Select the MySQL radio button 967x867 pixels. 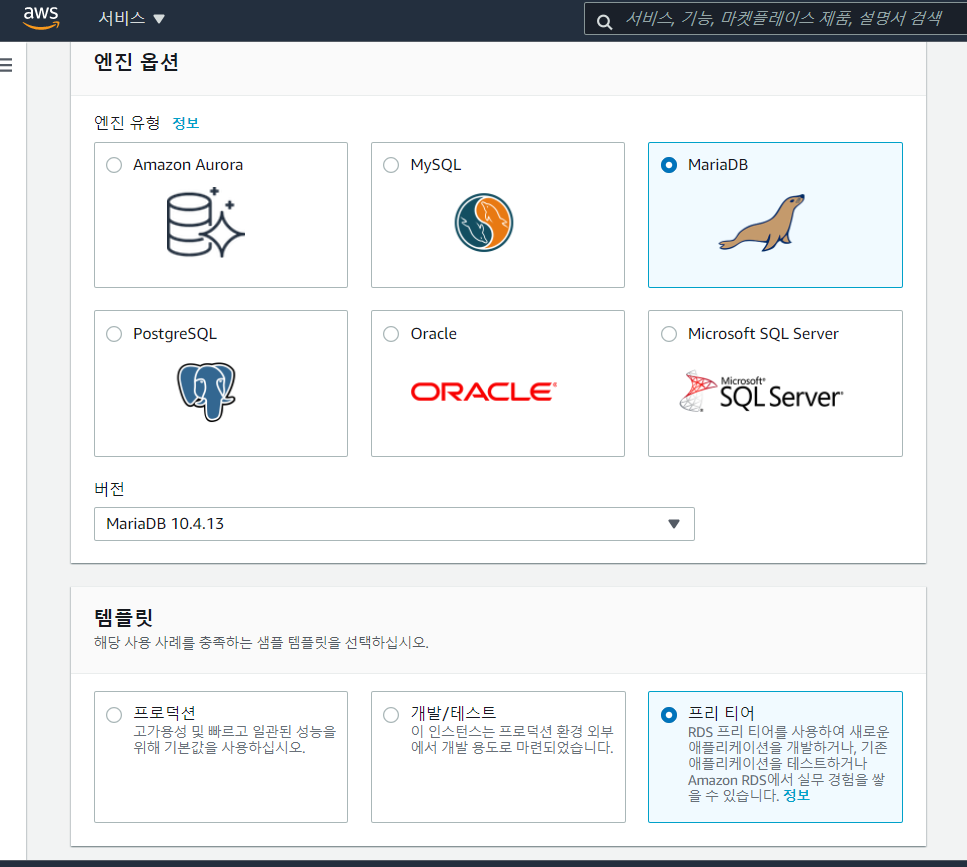point(391,165)
